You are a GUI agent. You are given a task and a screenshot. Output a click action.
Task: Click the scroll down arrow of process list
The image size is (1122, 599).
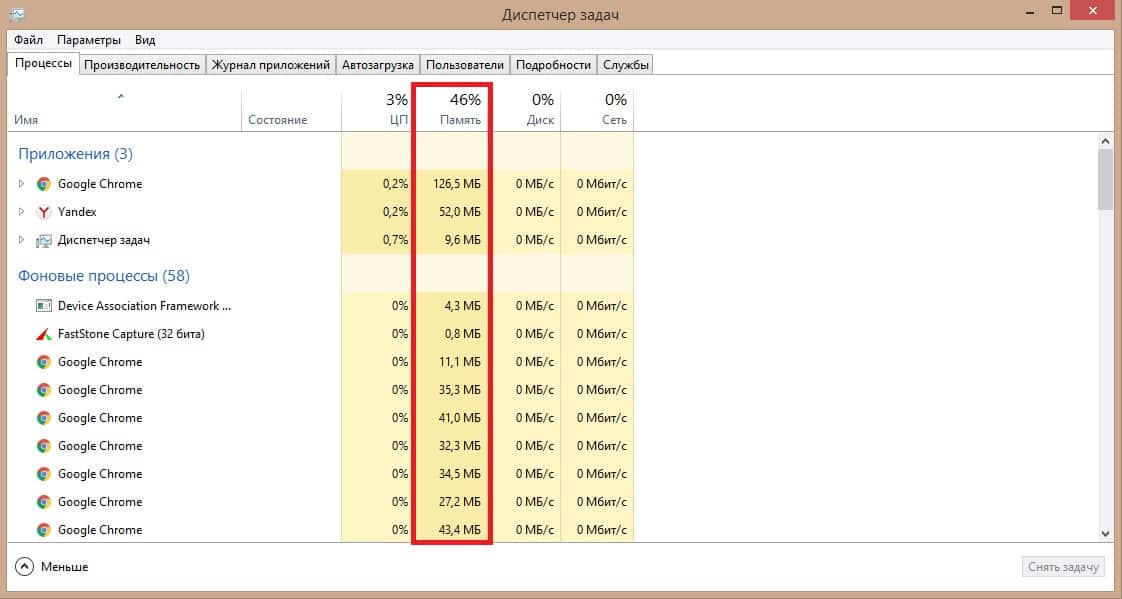pyautogui.click(x=1105, y=534)
